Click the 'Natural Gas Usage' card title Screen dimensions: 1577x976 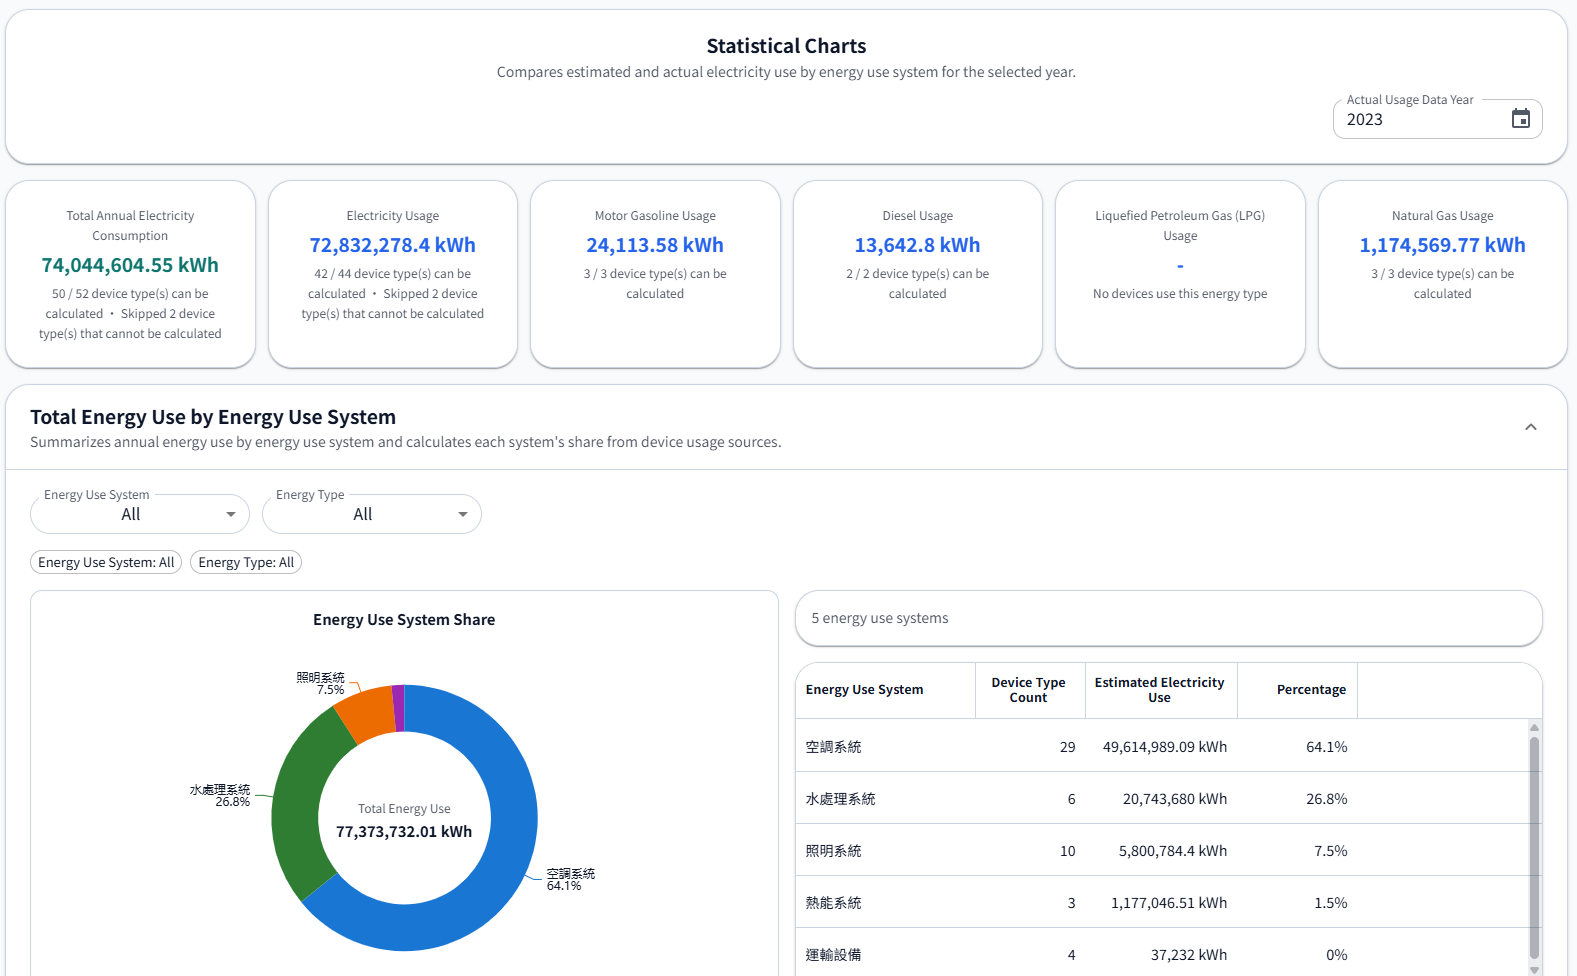pyautogui.click(x=1442, y=216)
